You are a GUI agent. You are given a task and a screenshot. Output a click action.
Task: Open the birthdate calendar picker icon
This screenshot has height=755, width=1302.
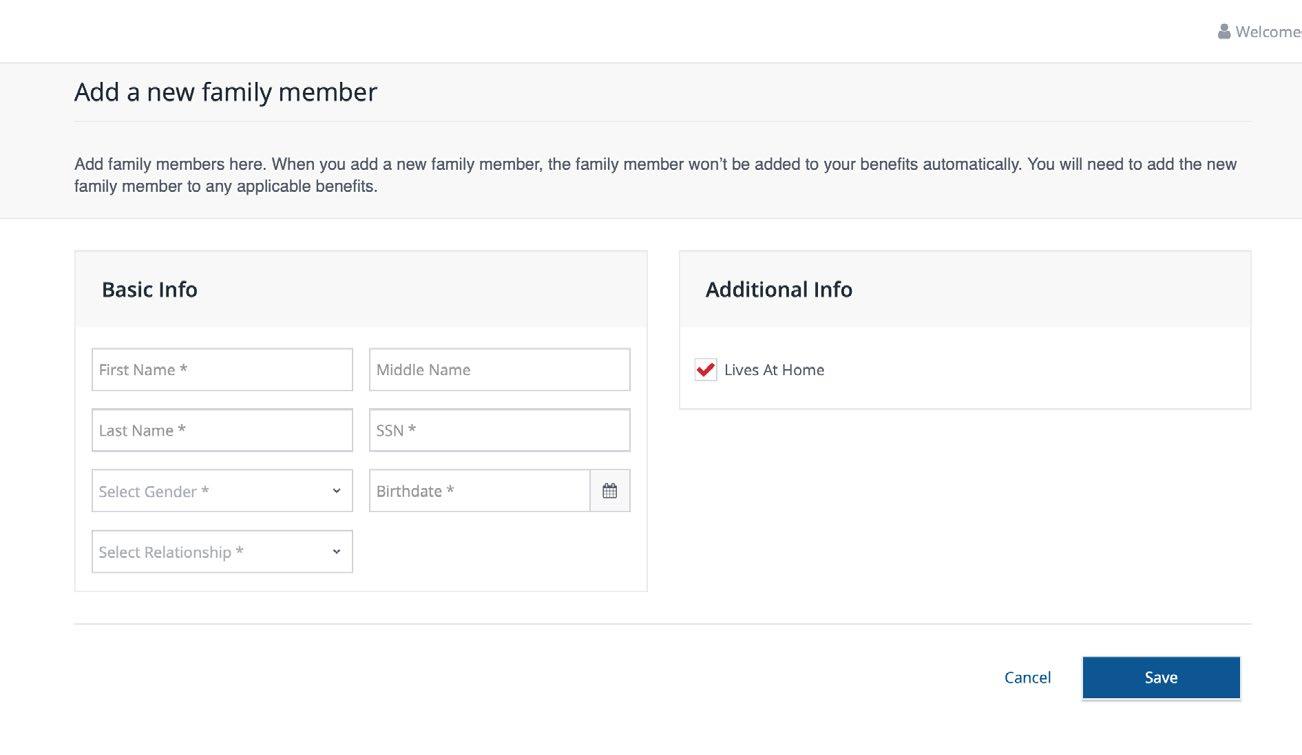(x=610, y=491)
